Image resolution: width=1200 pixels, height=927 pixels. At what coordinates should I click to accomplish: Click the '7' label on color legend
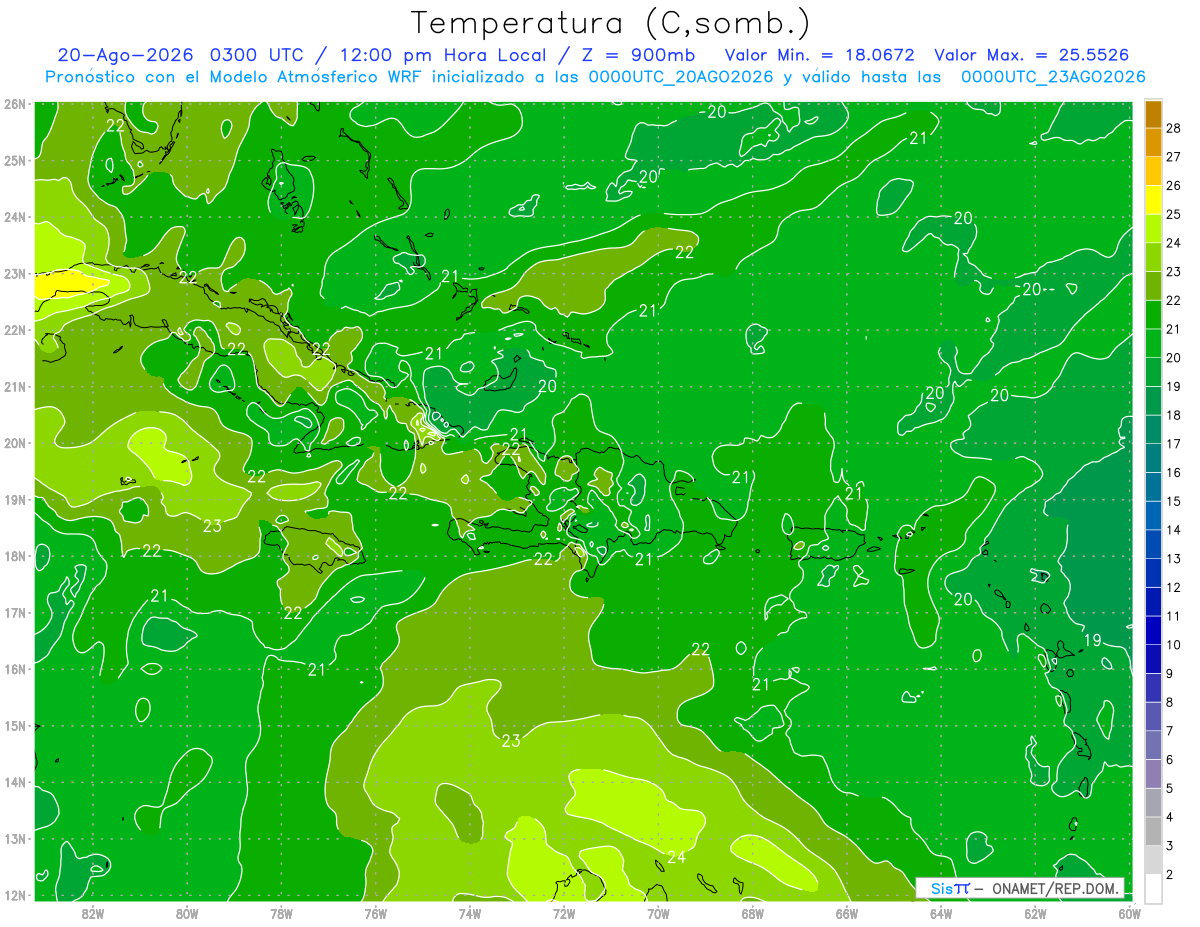[1170, 731]
